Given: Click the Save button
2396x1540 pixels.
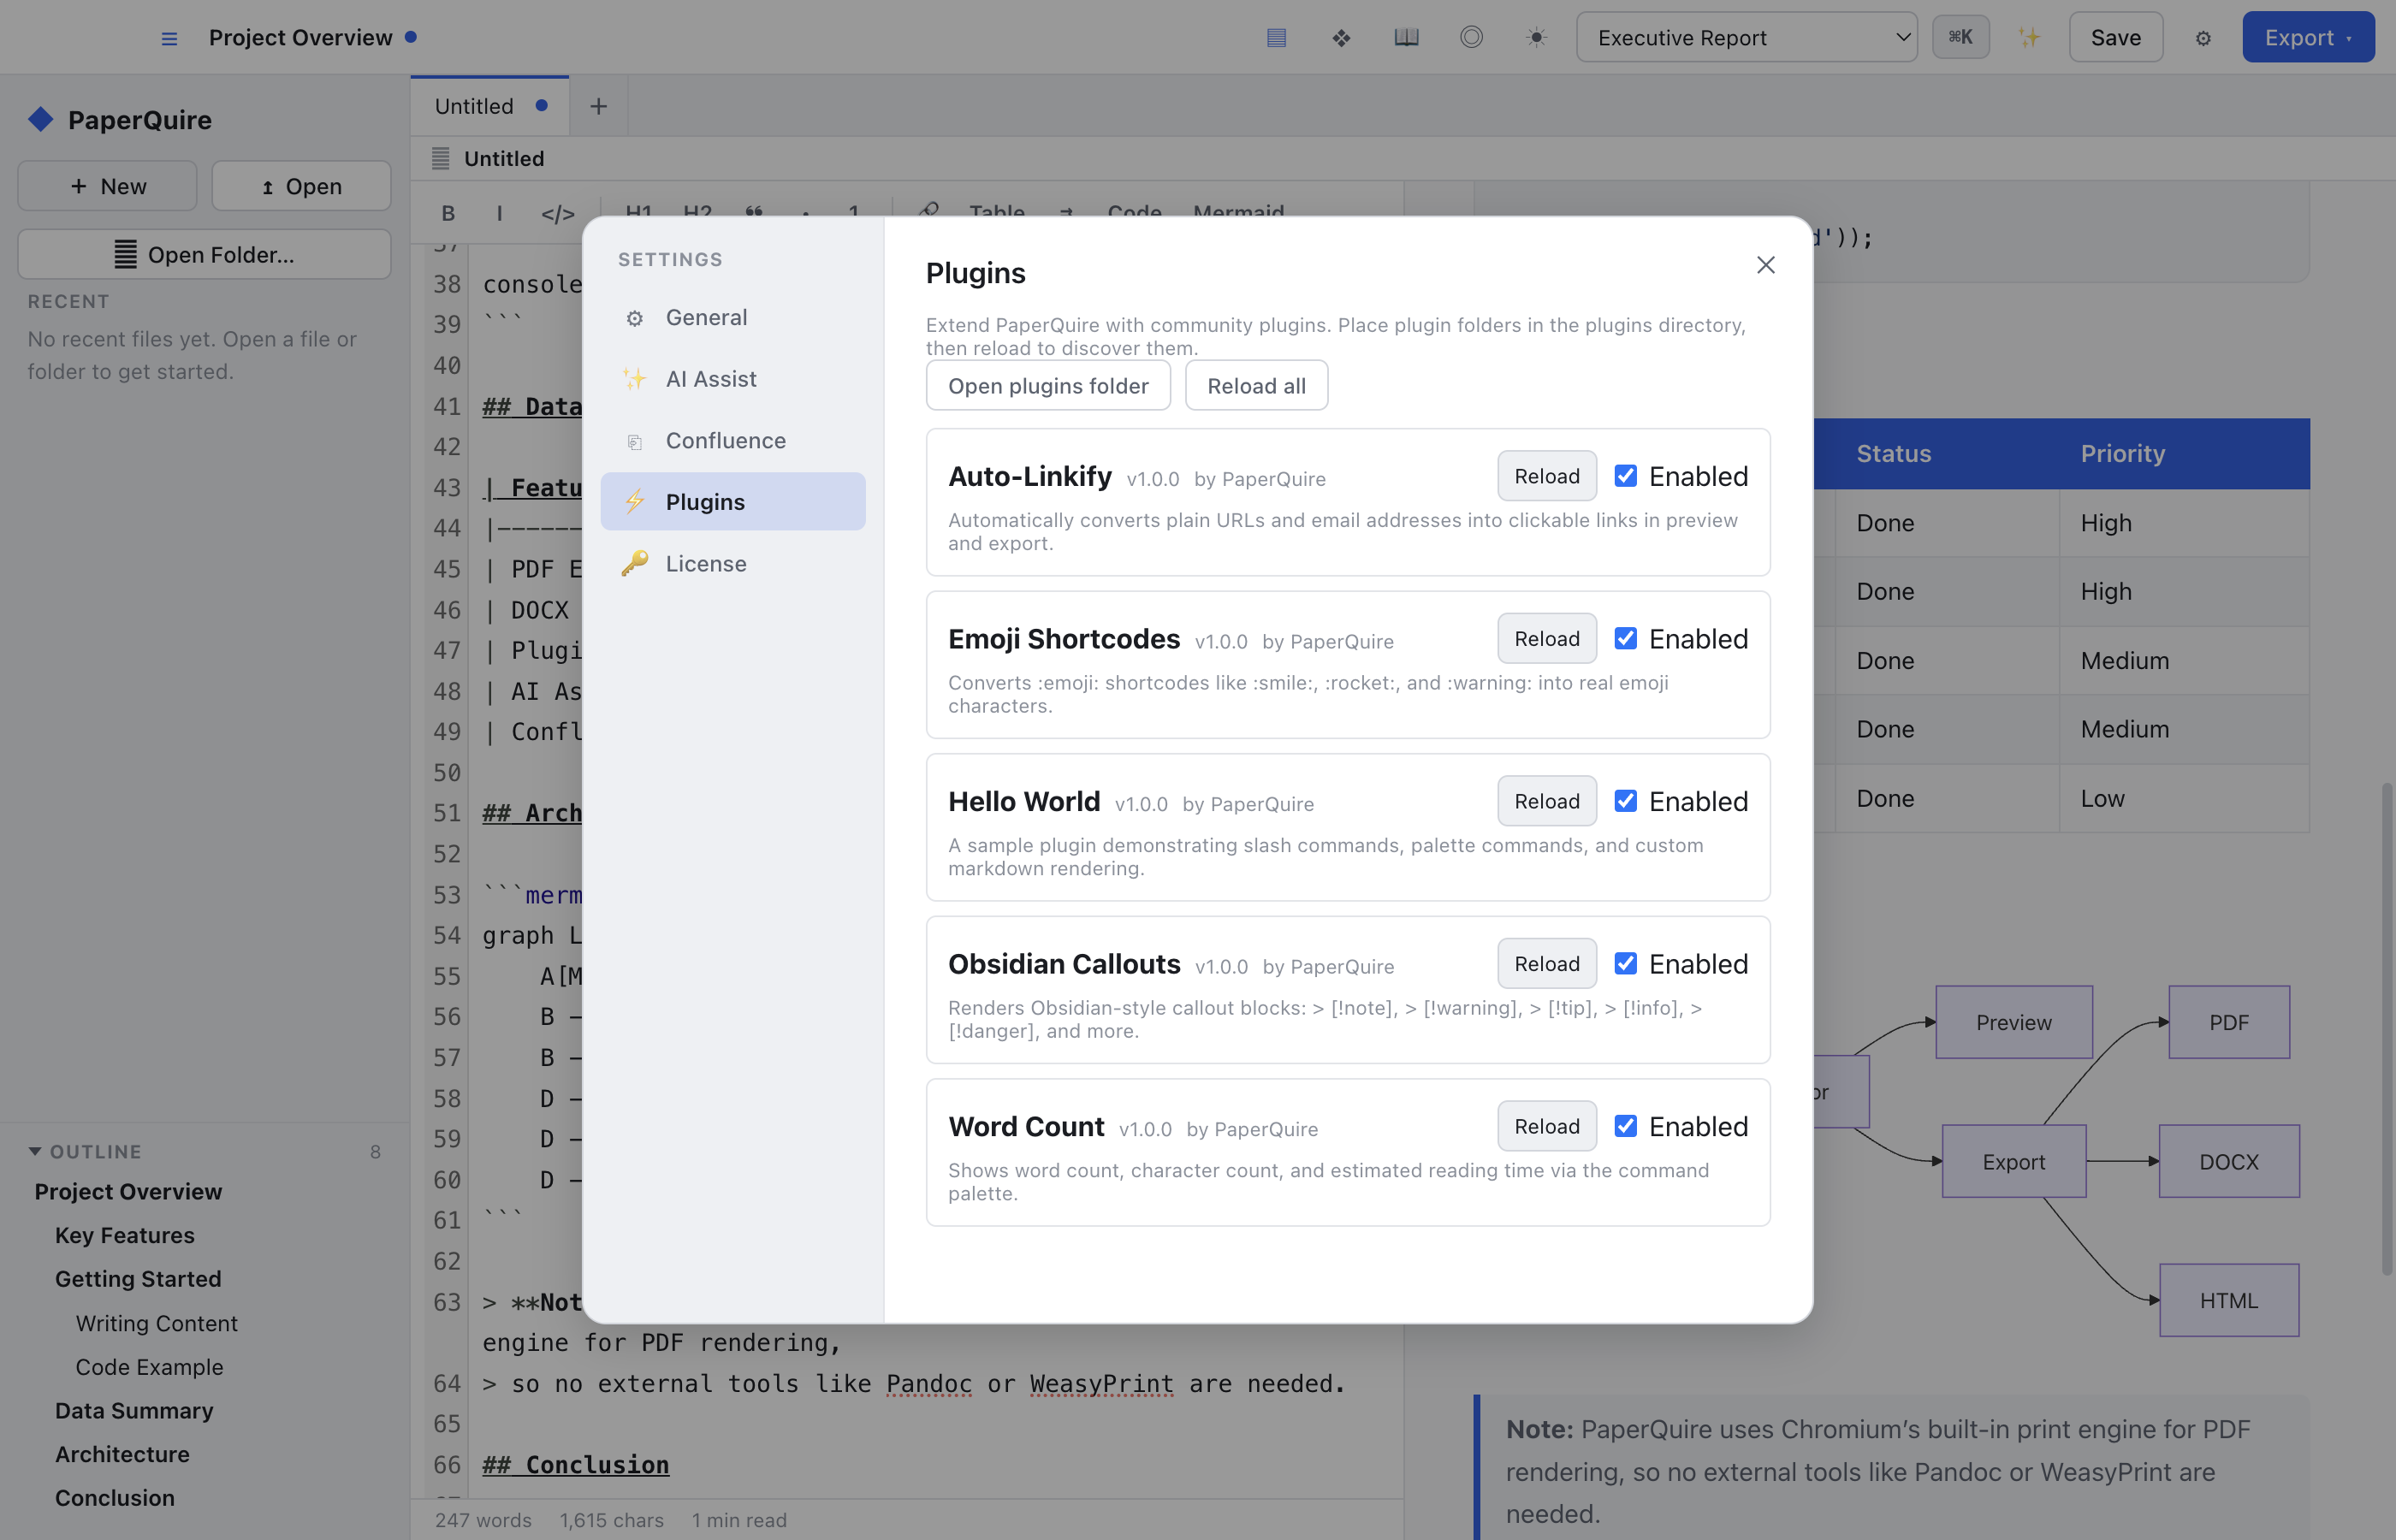Looking at the screenshot, I should [2115, 38].
